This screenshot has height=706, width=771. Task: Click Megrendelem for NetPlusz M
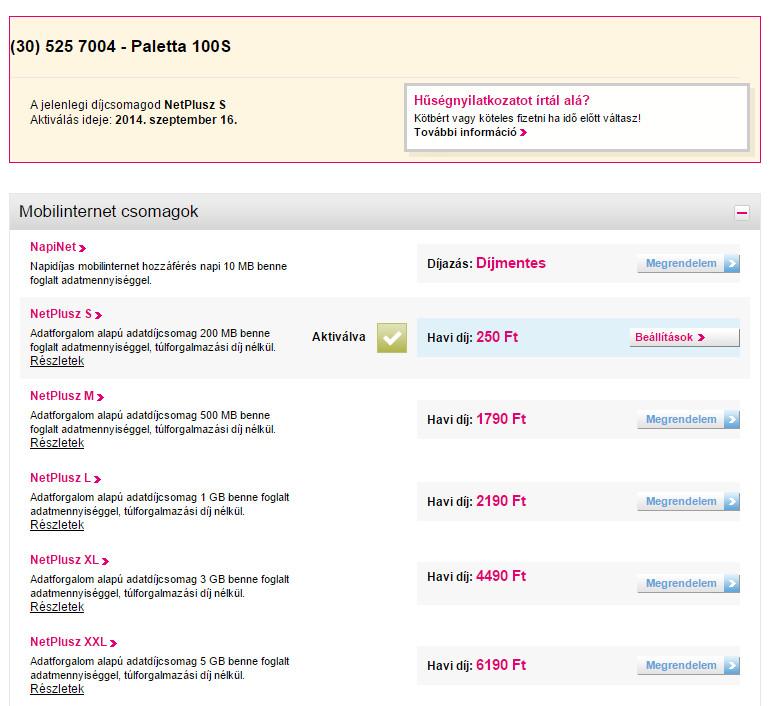pyautogui.click(x=688, y=419)
